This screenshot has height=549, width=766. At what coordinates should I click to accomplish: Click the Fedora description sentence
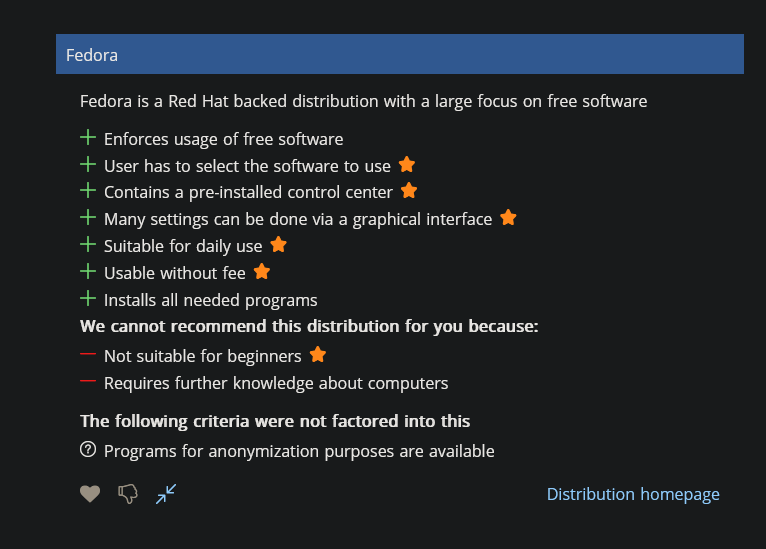363,101
